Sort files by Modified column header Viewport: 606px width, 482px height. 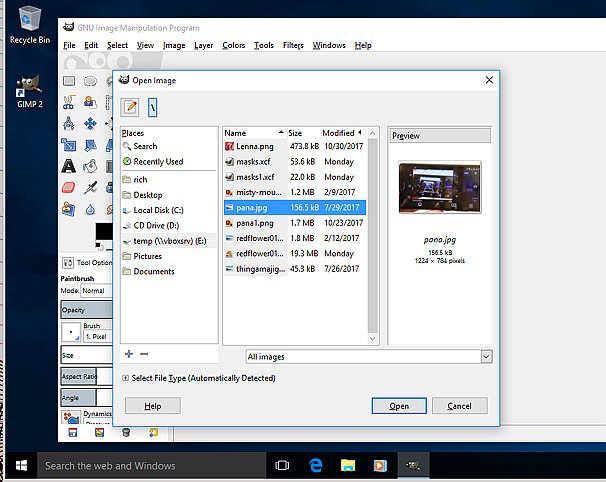(338, 133)
